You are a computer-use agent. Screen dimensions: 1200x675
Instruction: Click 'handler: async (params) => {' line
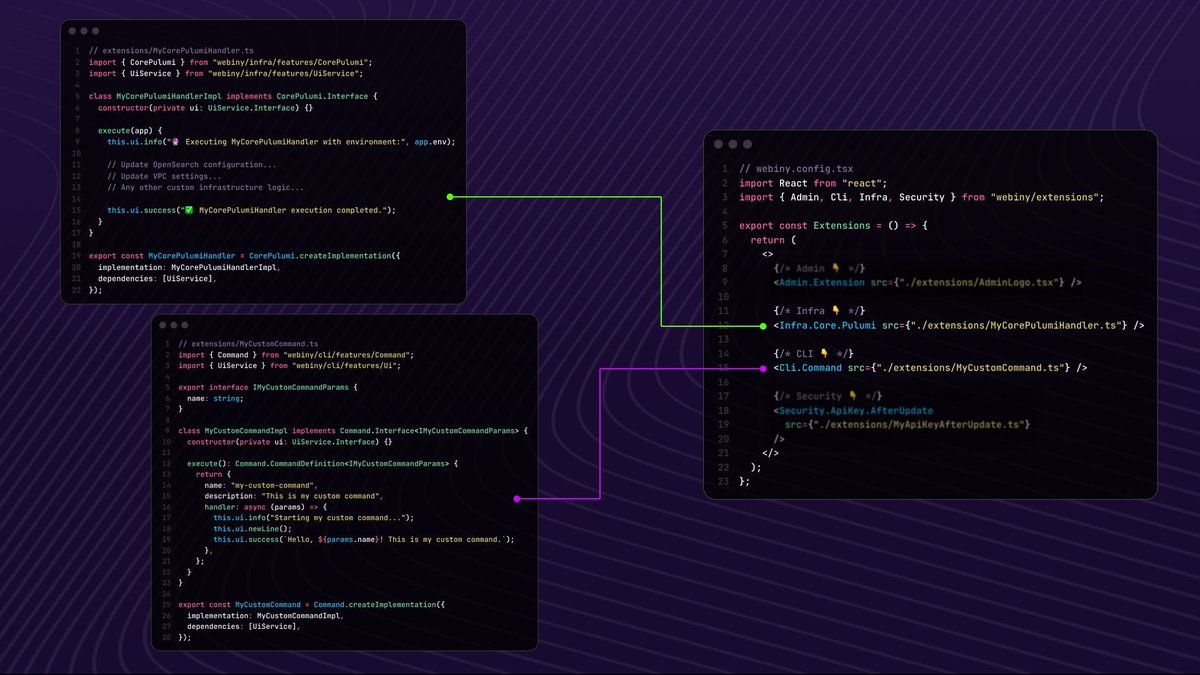tap(265, 507)
